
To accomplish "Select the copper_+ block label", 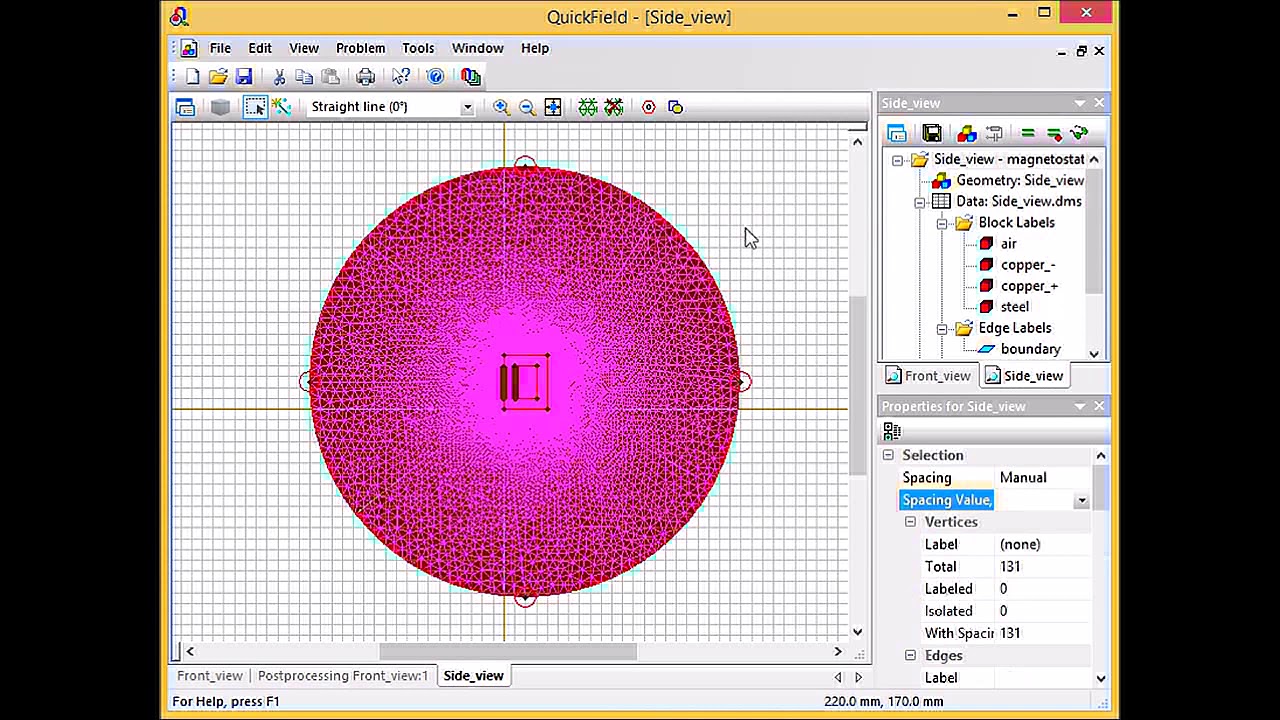I will [1029, 286].
